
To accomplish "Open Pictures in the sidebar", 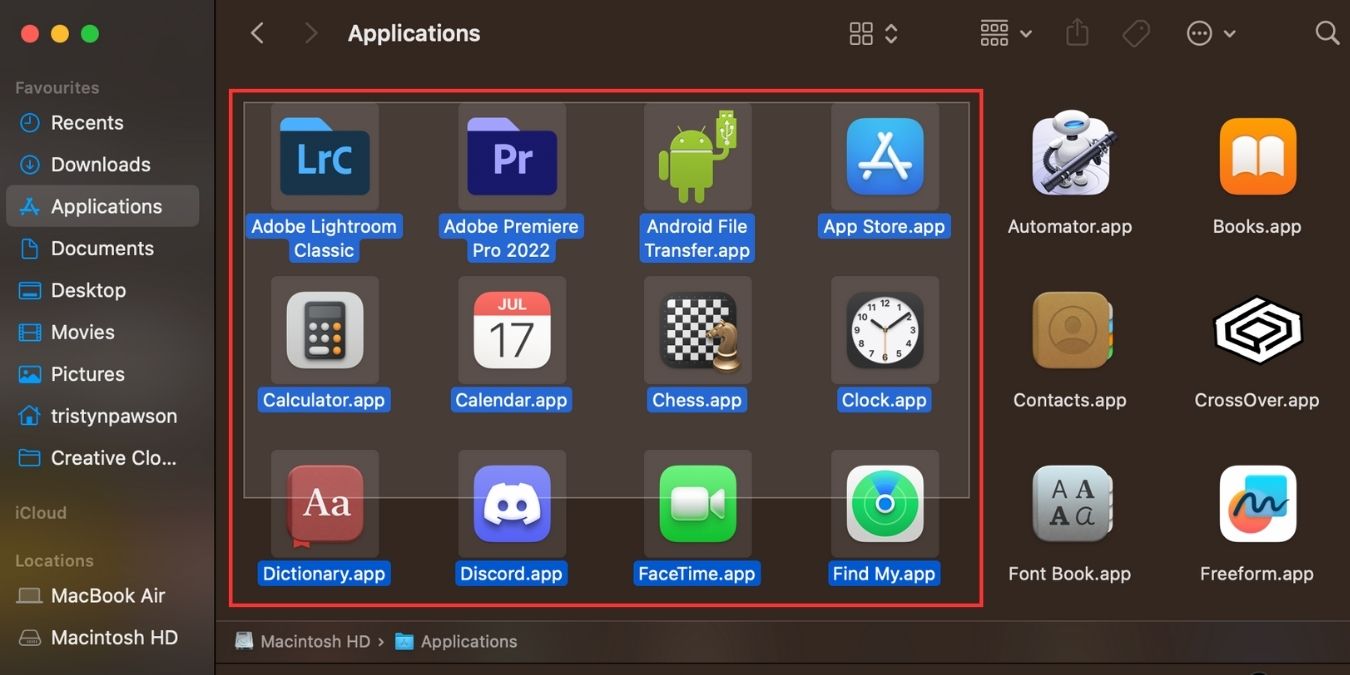I will [103, 374].
